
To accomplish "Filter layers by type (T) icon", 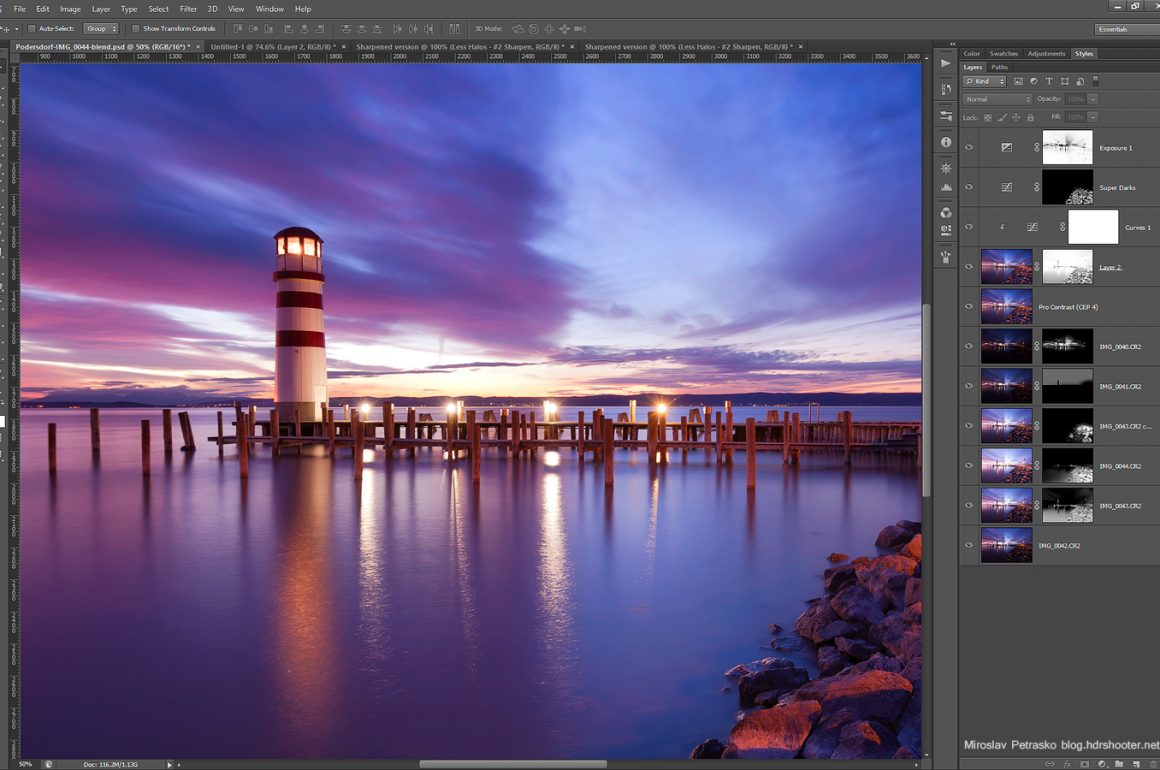I will (1048, 81).
